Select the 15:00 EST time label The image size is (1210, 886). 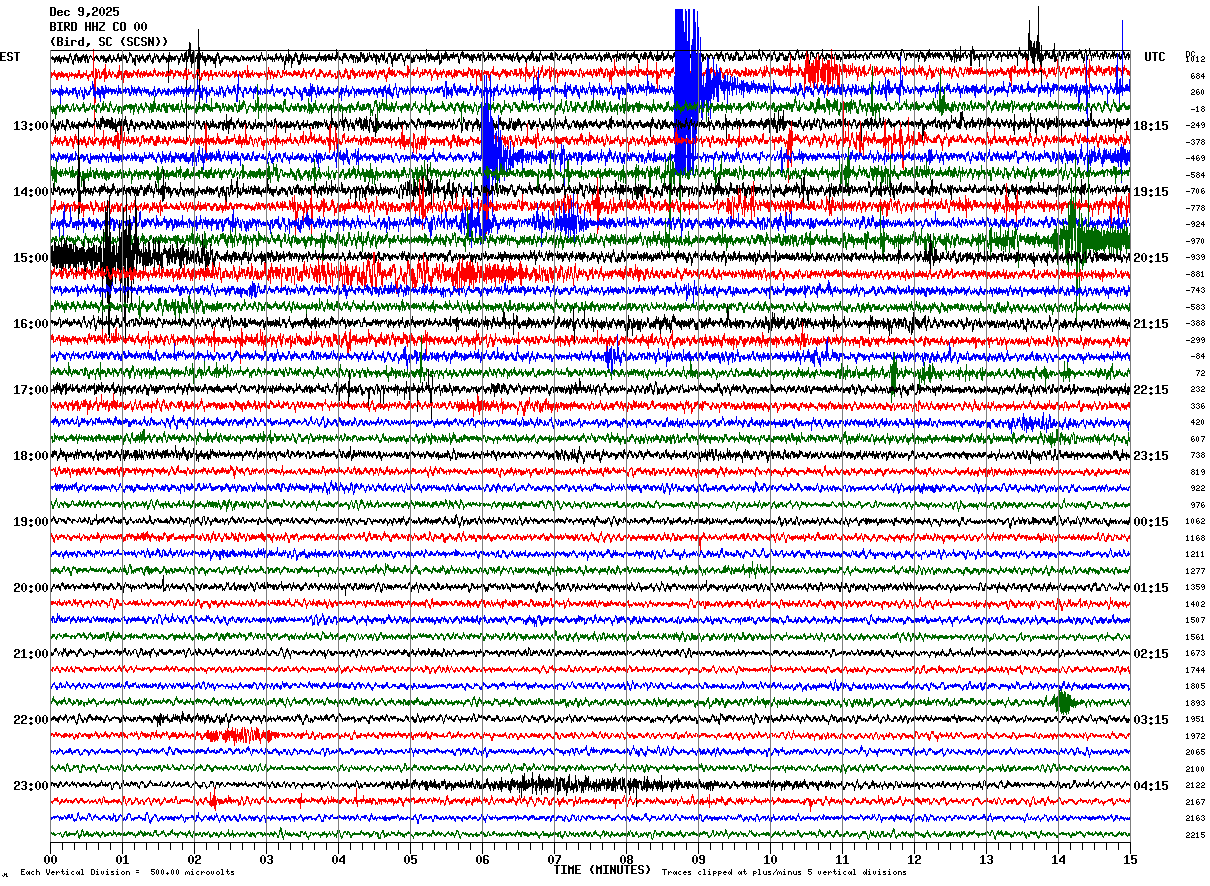click(31, 258)
